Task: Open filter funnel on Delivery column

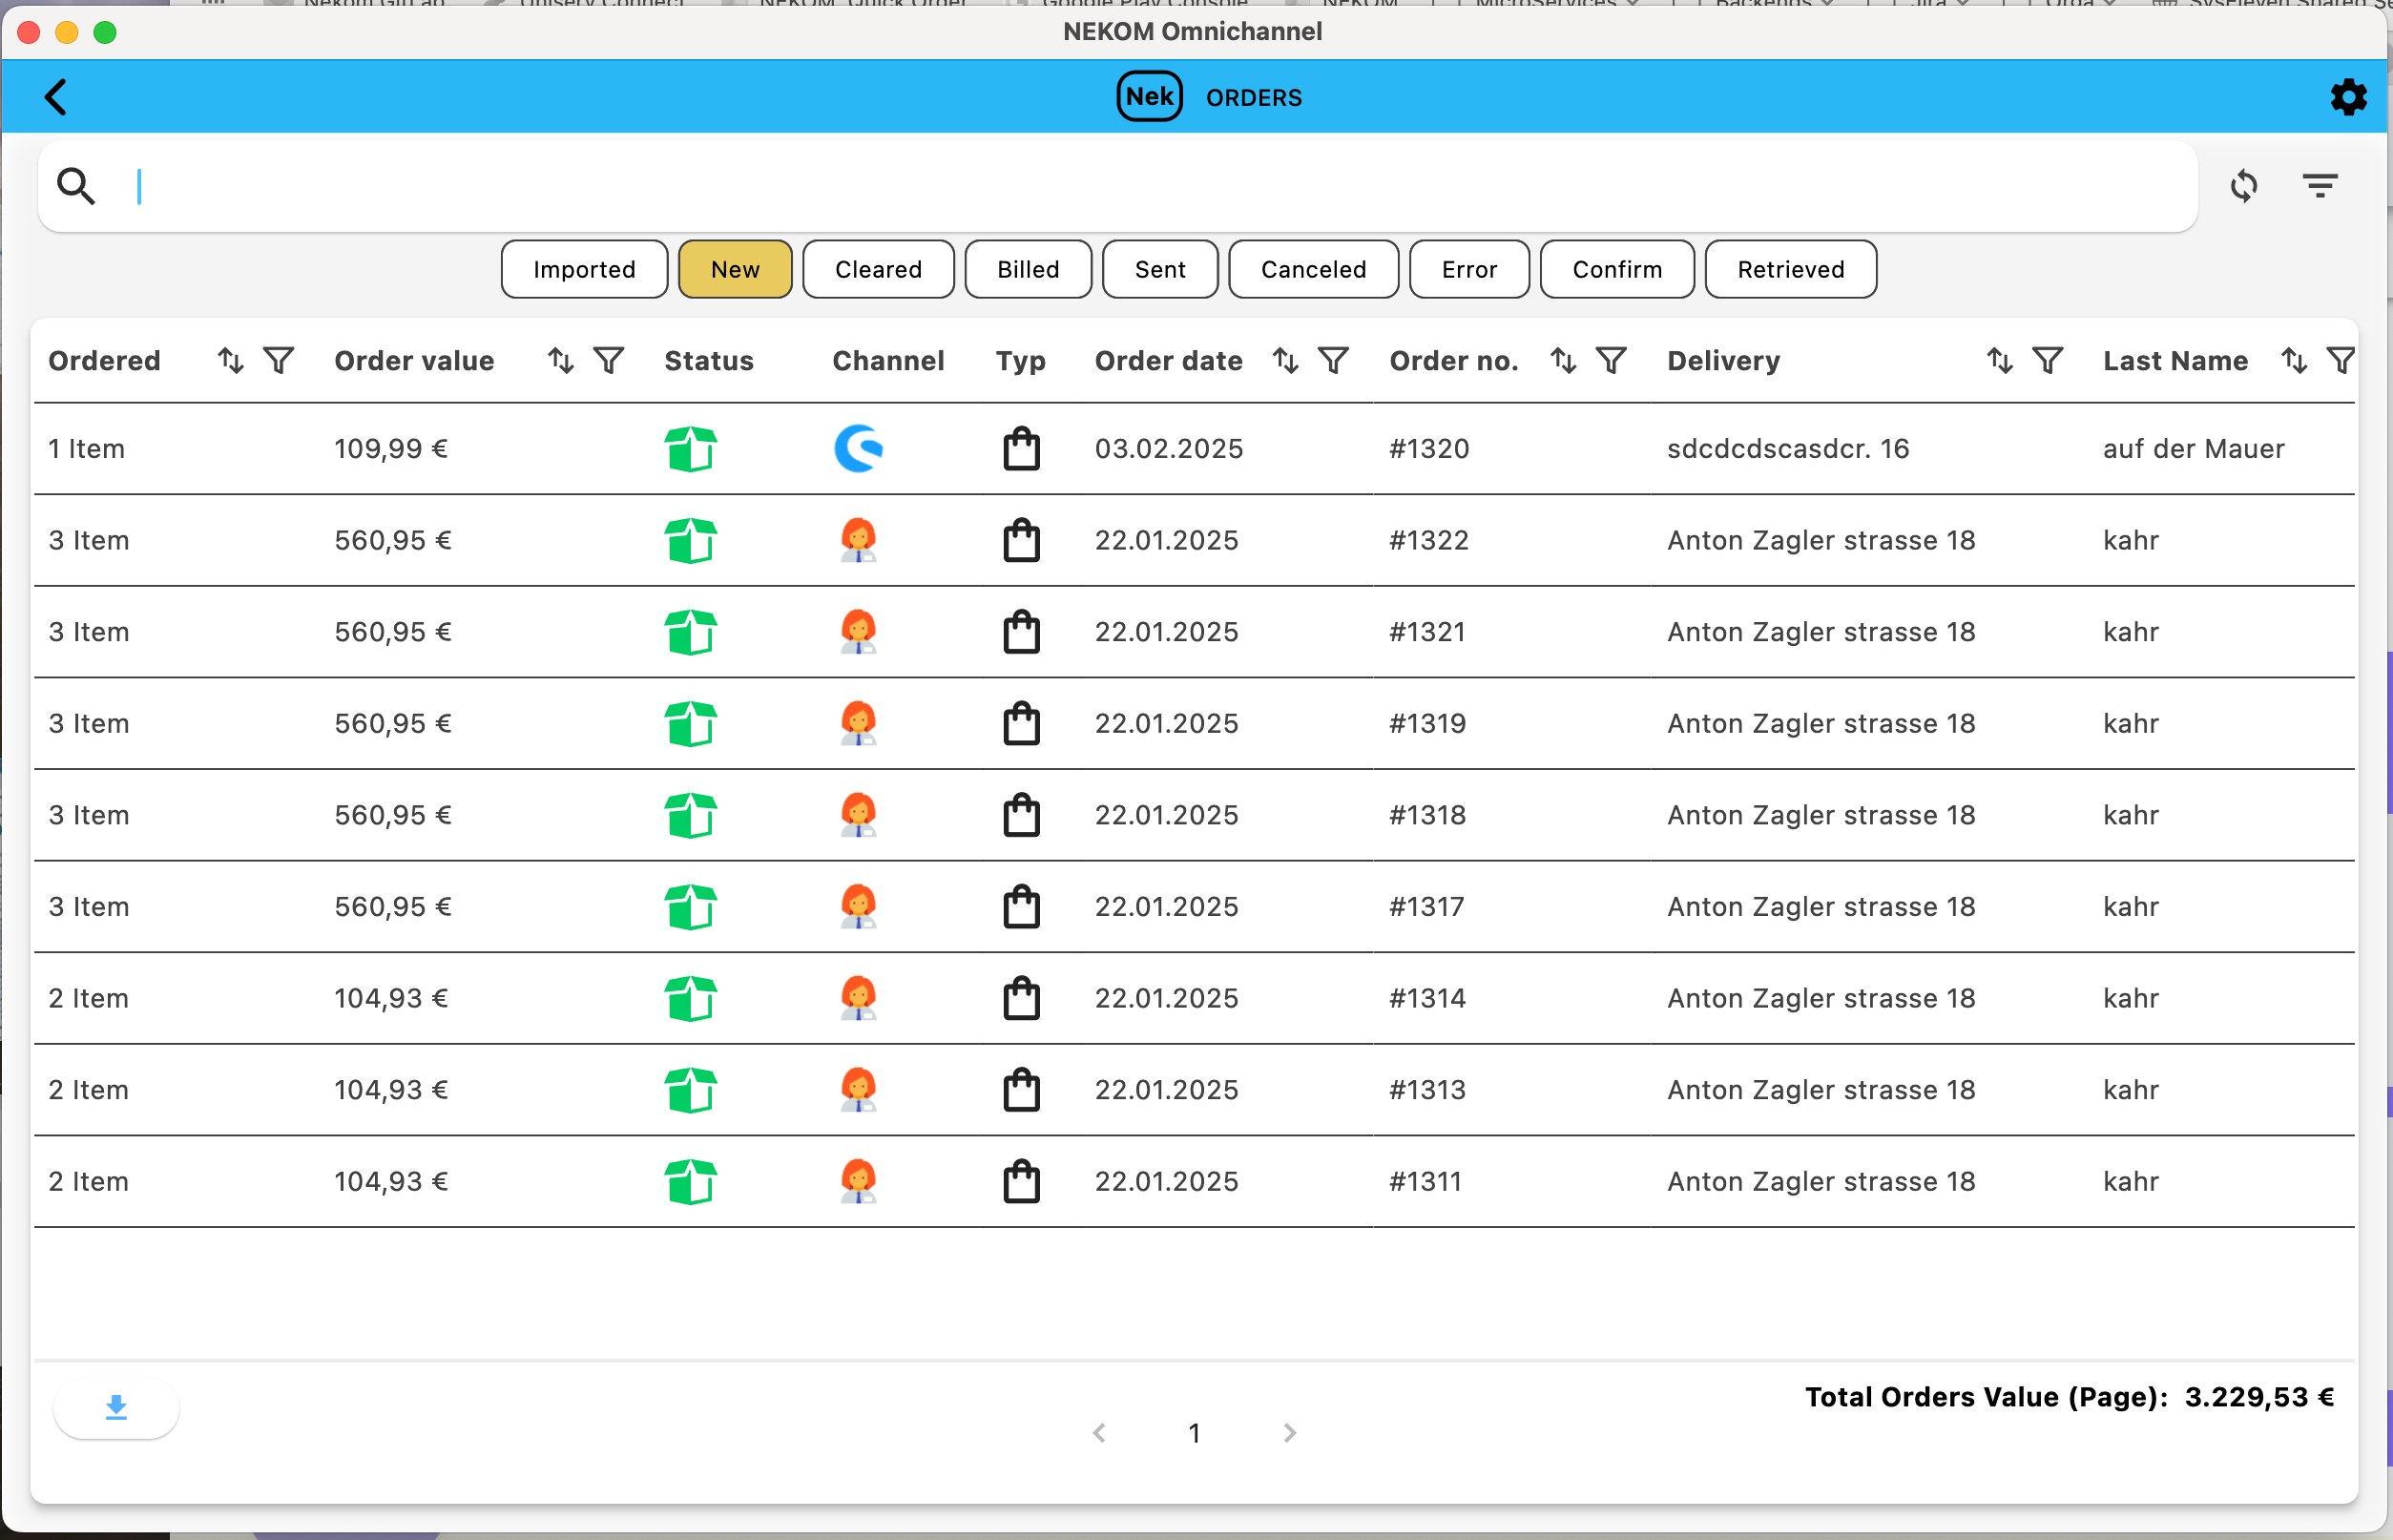Action: [x=2047, y=360]
